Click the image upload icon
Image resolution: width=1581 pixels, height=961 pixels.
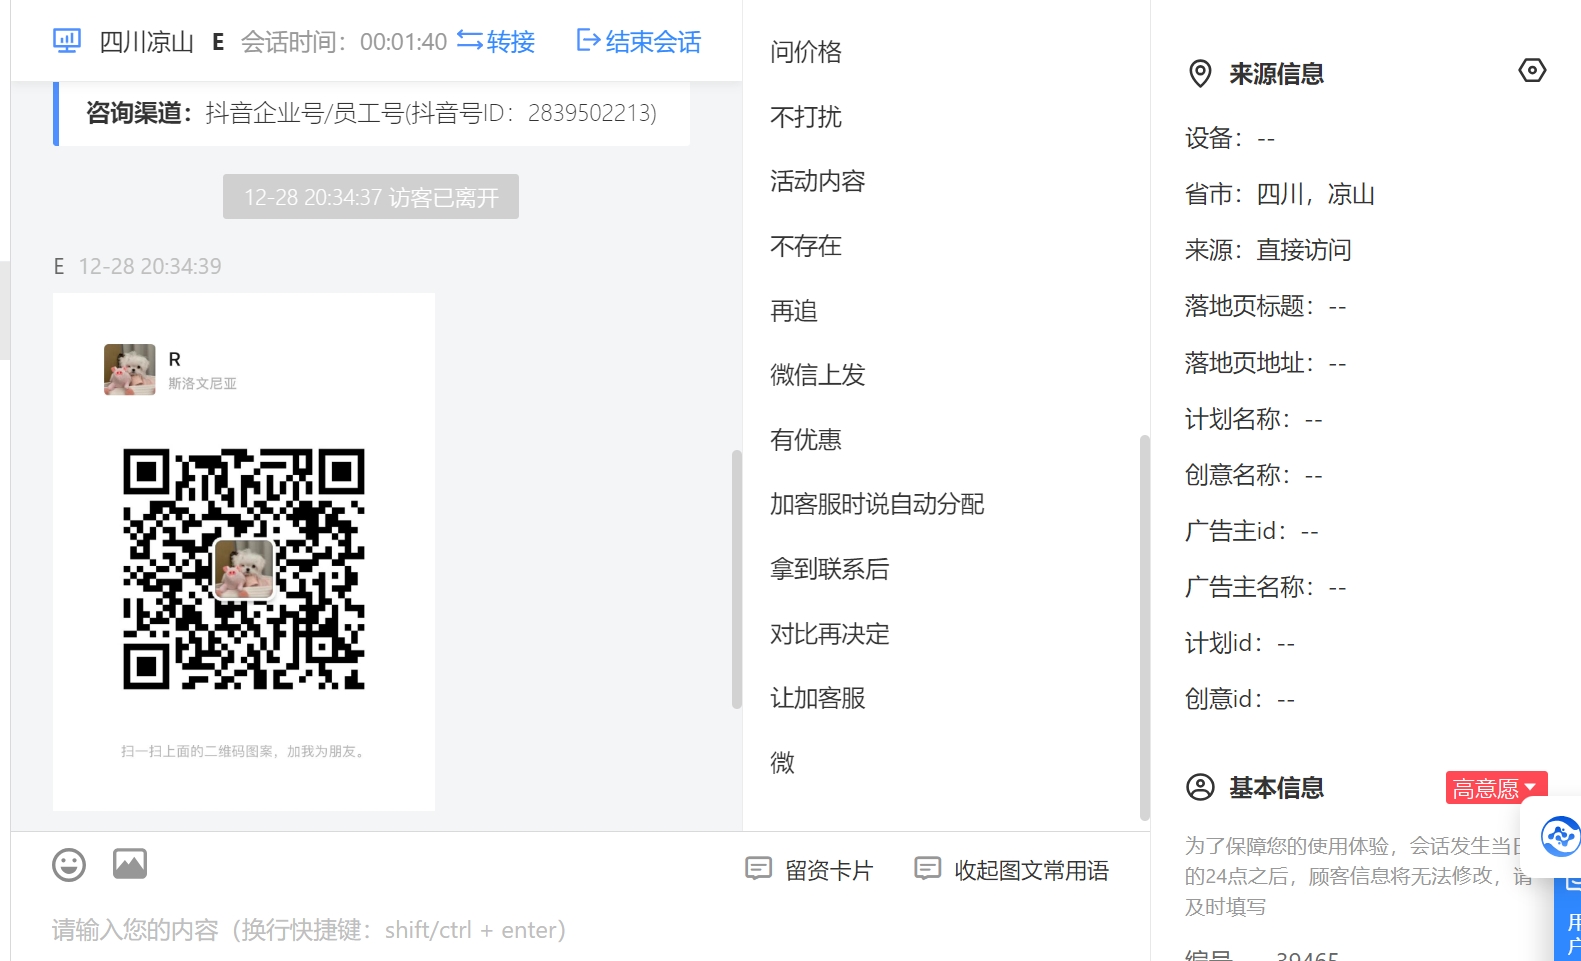click(x=130, y=864)
